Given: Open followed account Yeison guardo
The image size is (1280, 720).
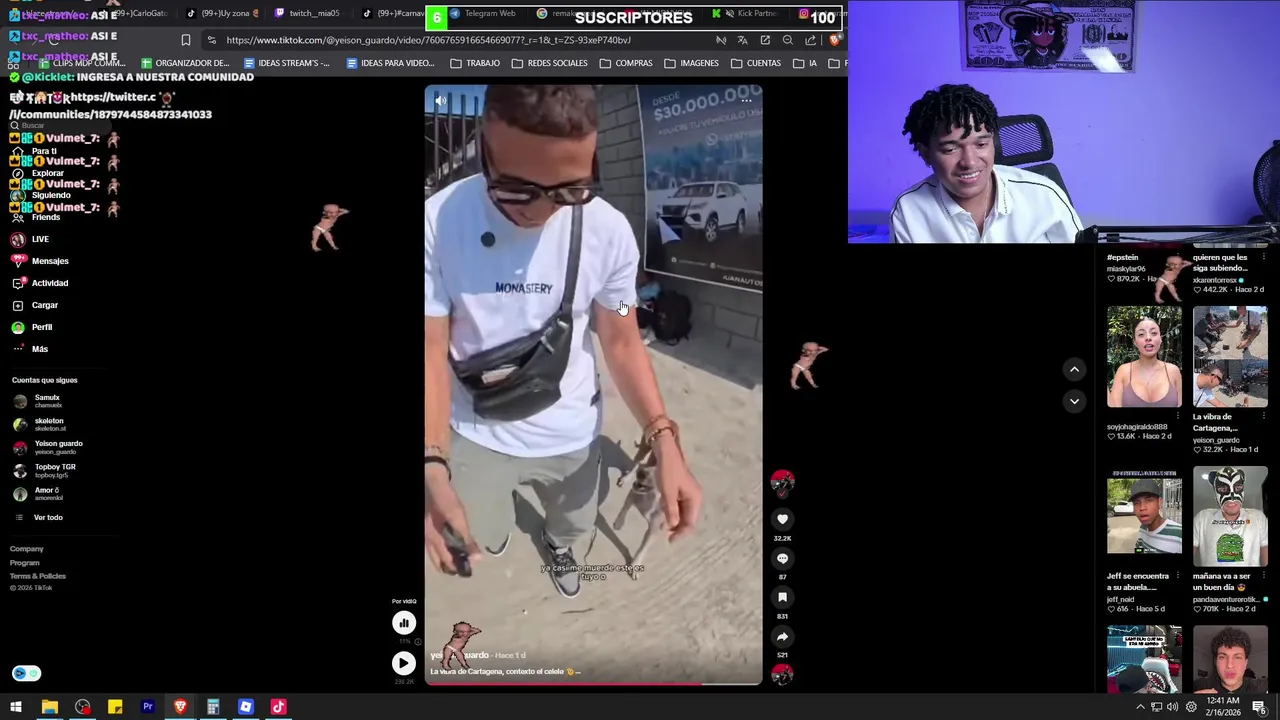Looking at the screenshot, I should click(x=48, y=447).
